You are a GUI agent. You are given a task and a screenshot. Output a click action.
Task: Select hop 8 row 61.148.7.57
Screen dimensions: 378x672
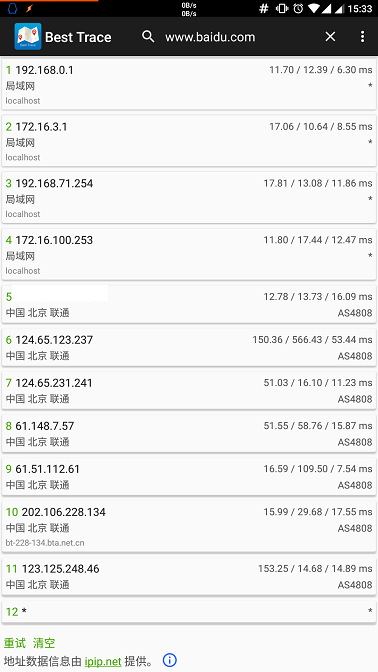189,433
